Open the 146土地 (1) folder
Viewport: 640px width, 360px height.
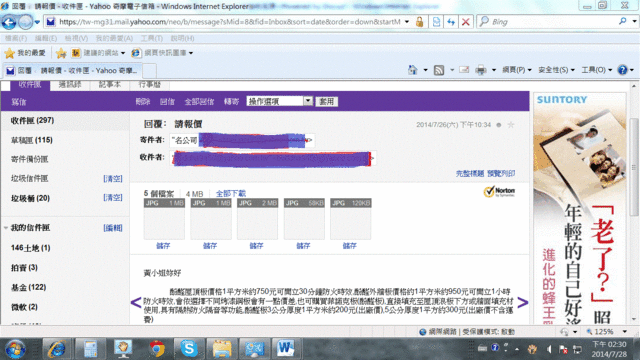click(x=31, y=248)
